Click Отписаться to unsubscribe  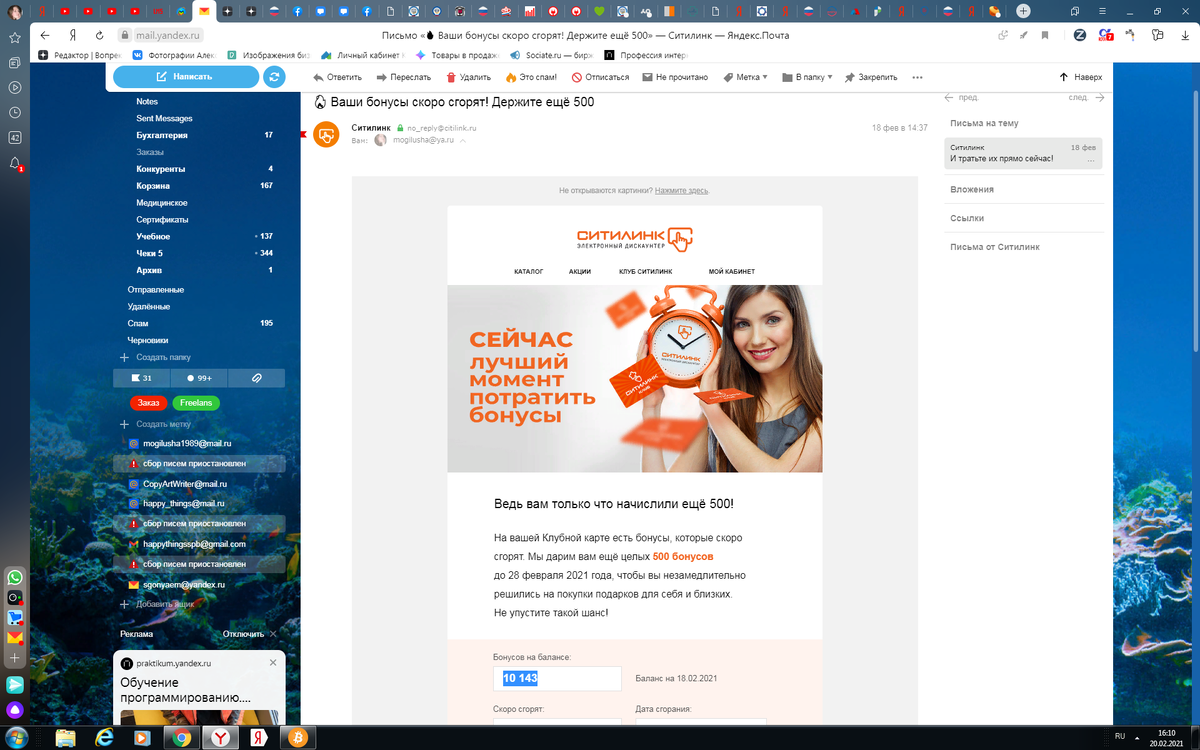(600, 77)
